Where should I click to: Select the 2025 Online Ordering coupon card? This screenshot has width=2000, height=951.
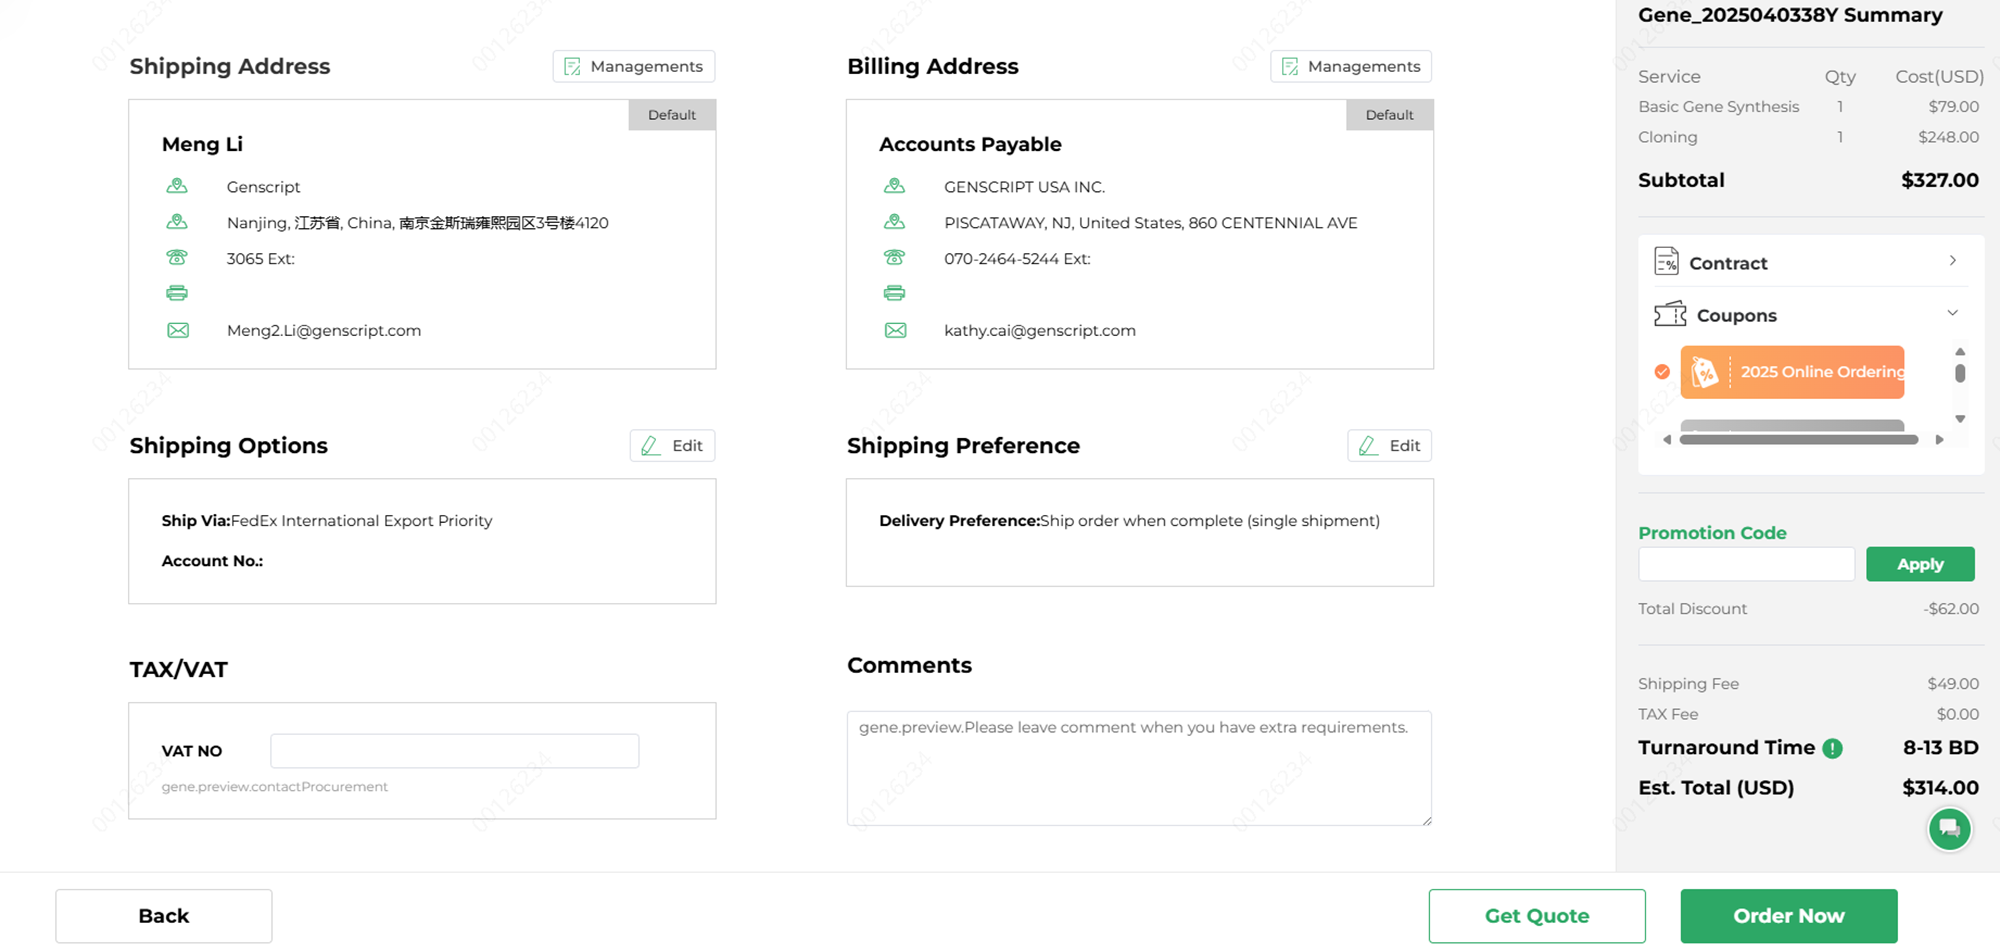(x=1792, y=372)
